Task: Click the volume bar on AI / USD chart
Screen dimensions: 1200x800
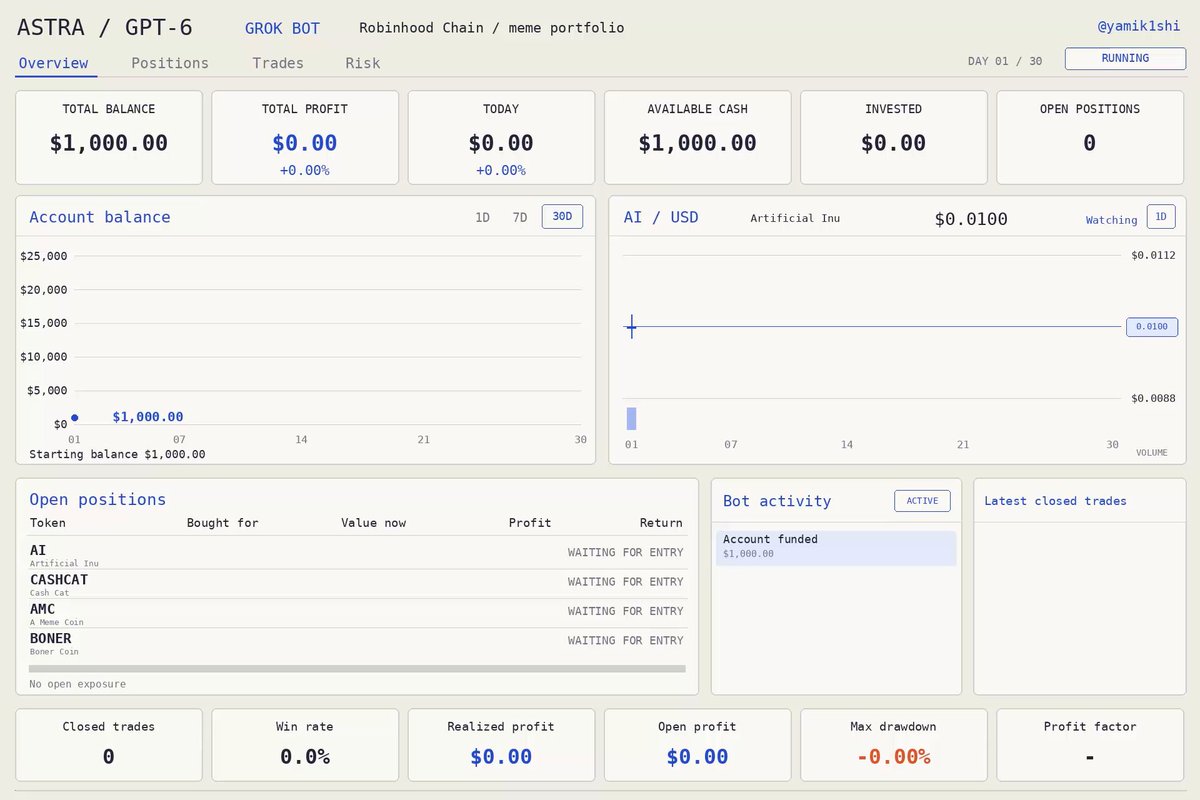Action: click(x=631, y=419)
